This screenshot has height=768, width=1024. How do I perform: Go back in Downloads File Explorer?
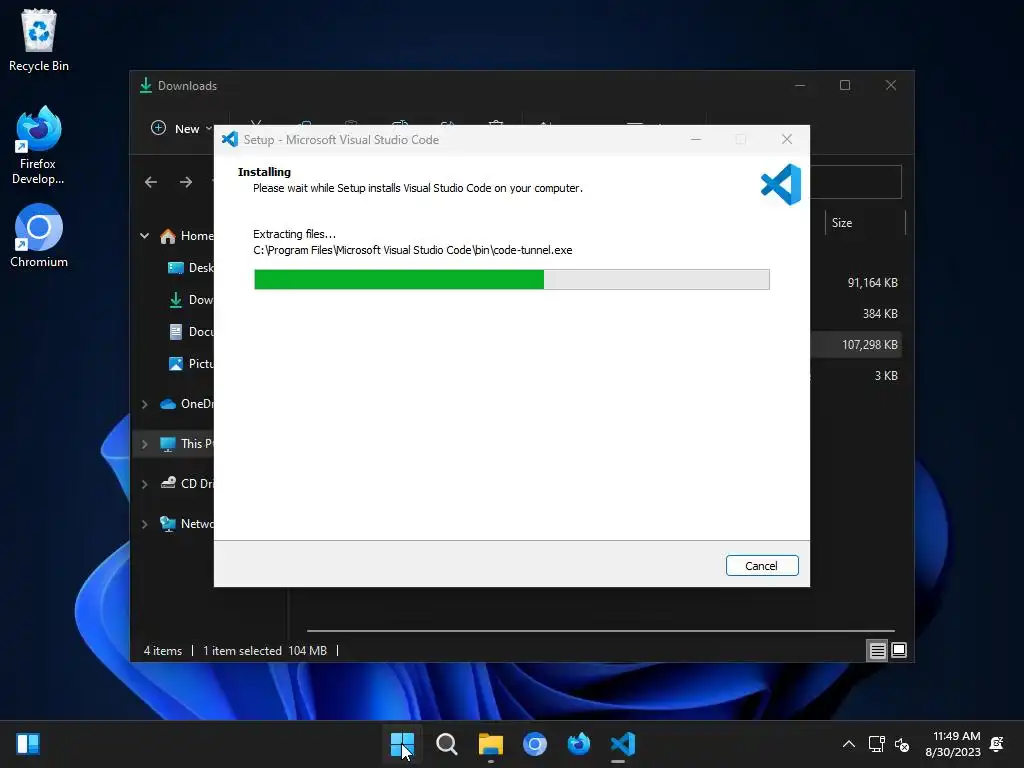[x=151, y=182]
